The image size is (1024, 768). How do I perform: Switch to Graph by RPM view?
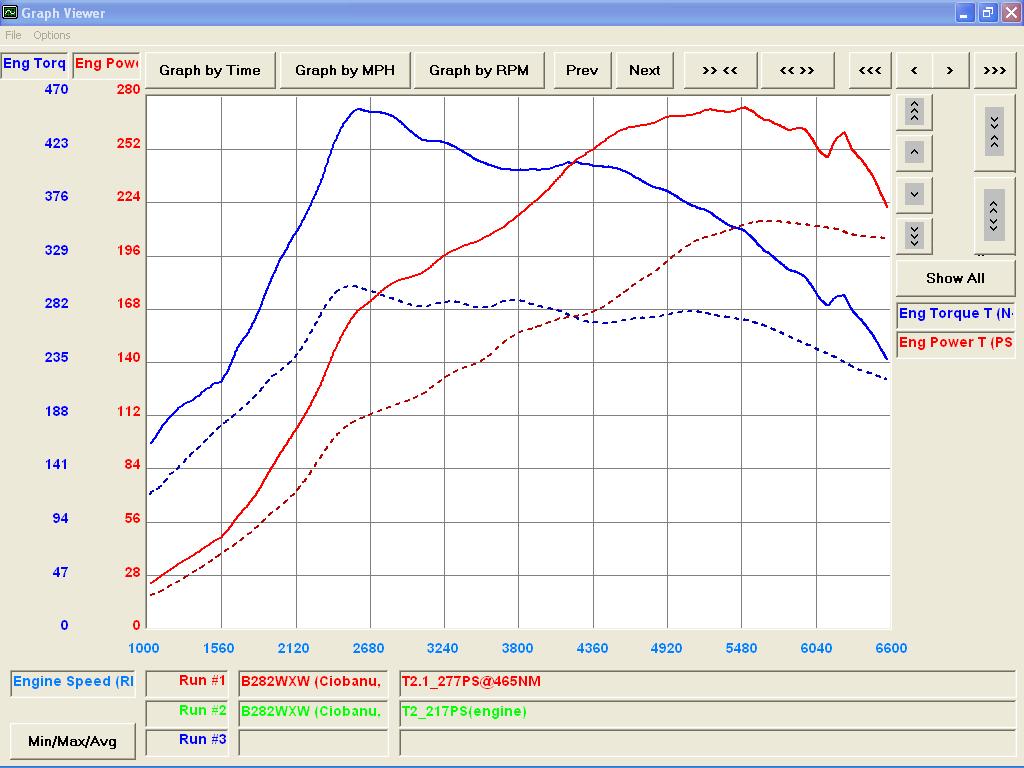point(479,71)
